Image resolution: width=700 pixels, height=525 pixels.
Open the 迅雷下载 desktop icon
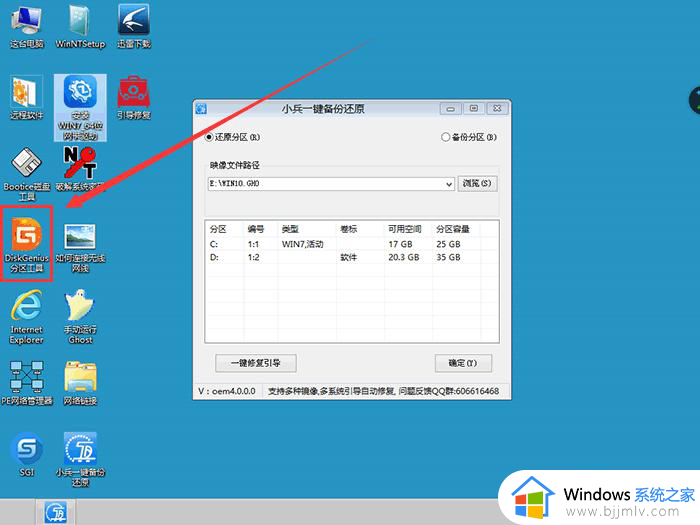pyautogui.click(x=133, y=26)
